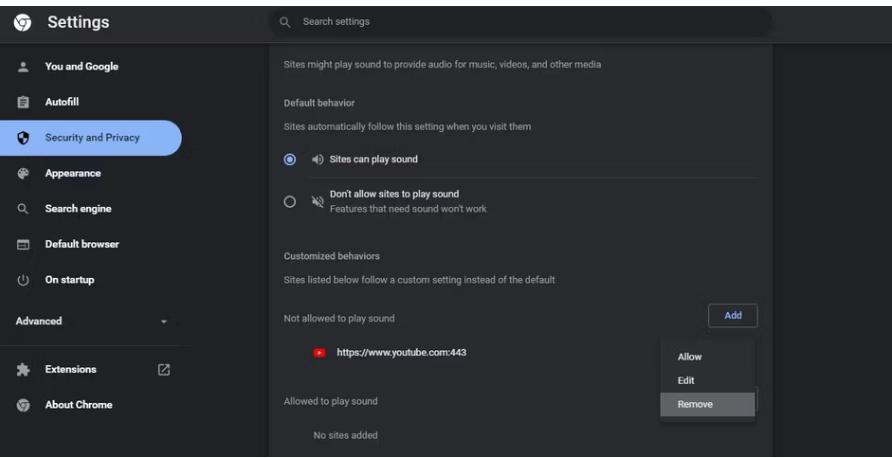The image size is (892, 458).
Task: Click the Advanced label in sidebar
Action: click(x=39, y=321)
